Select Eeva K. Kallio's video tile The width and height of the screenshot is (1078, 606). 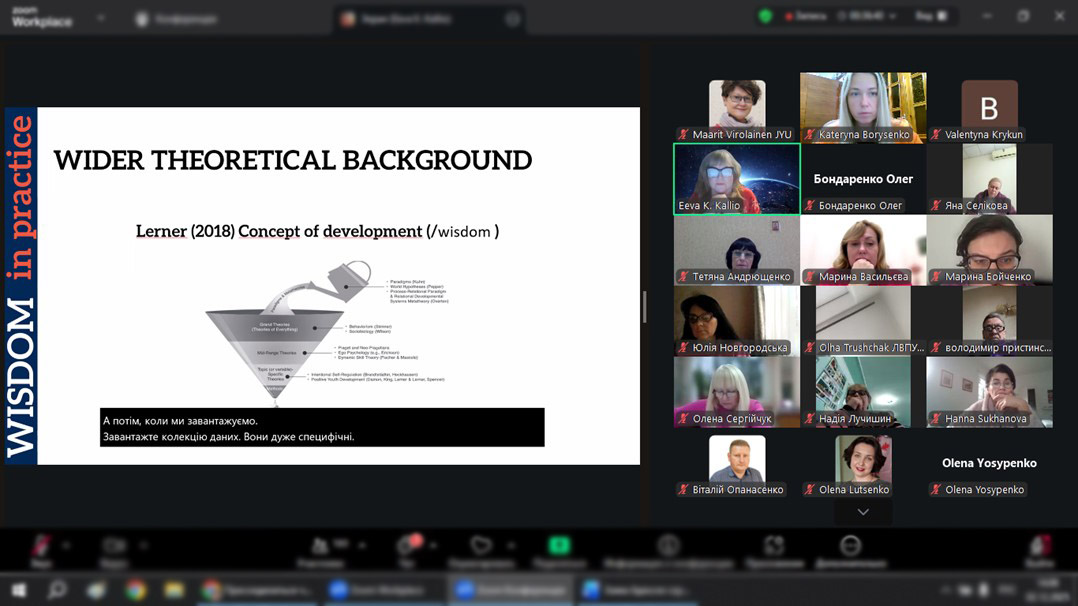(737, 178)
